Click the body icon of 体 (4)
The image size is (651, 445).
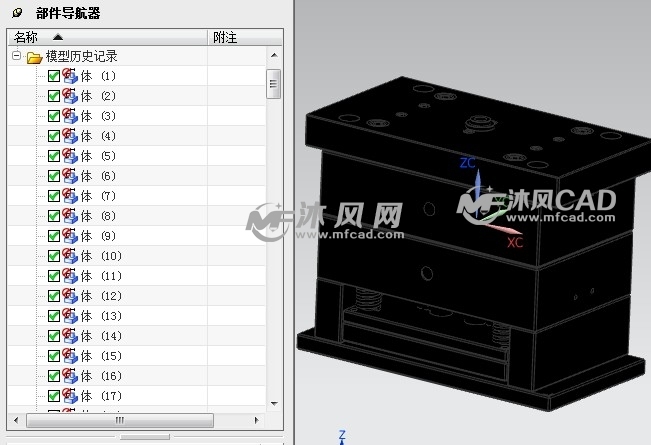(70, 136)
